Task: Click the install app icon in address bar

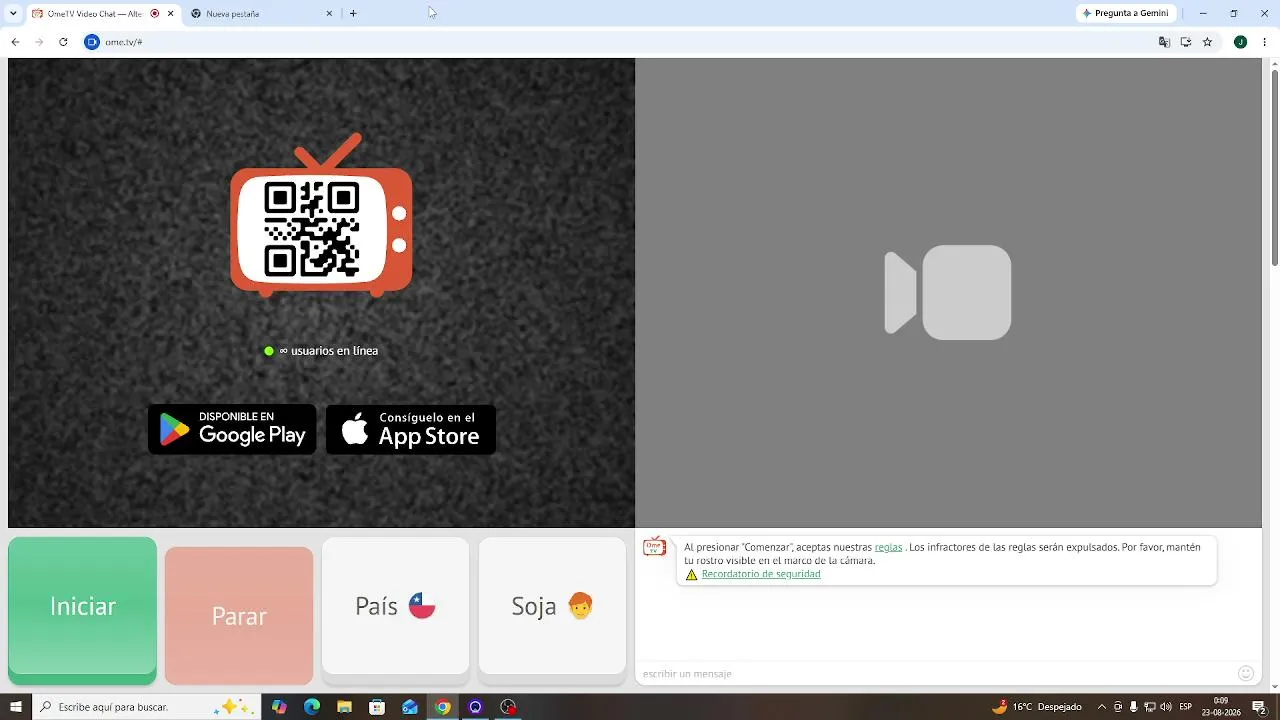Action: [1186, 42]
